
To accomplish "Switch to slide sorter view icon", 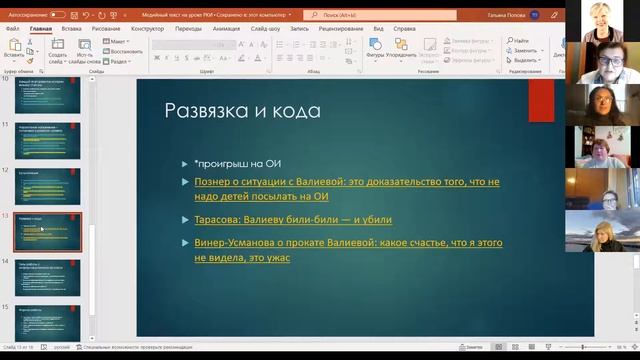I will point(515,347).
